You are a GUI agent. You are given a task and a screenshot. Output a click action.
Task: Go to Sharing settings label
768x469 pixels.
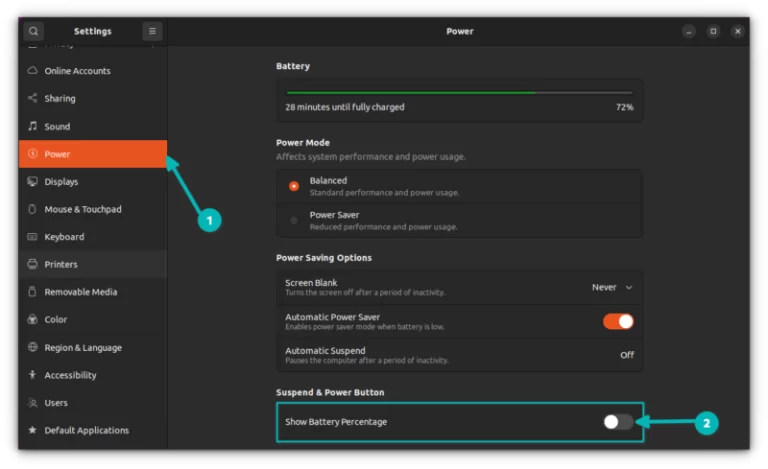60,98
